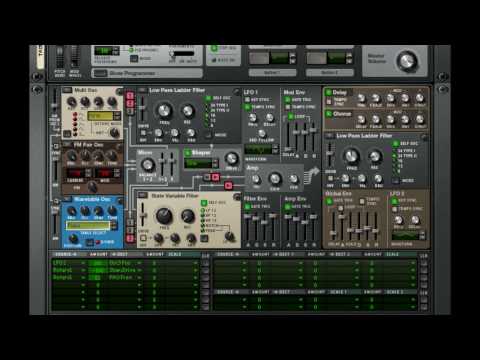Click the LFO 1 KBD Follow knob
The height and width of the screenshot is (360, 480).
[x=262, y=134]
